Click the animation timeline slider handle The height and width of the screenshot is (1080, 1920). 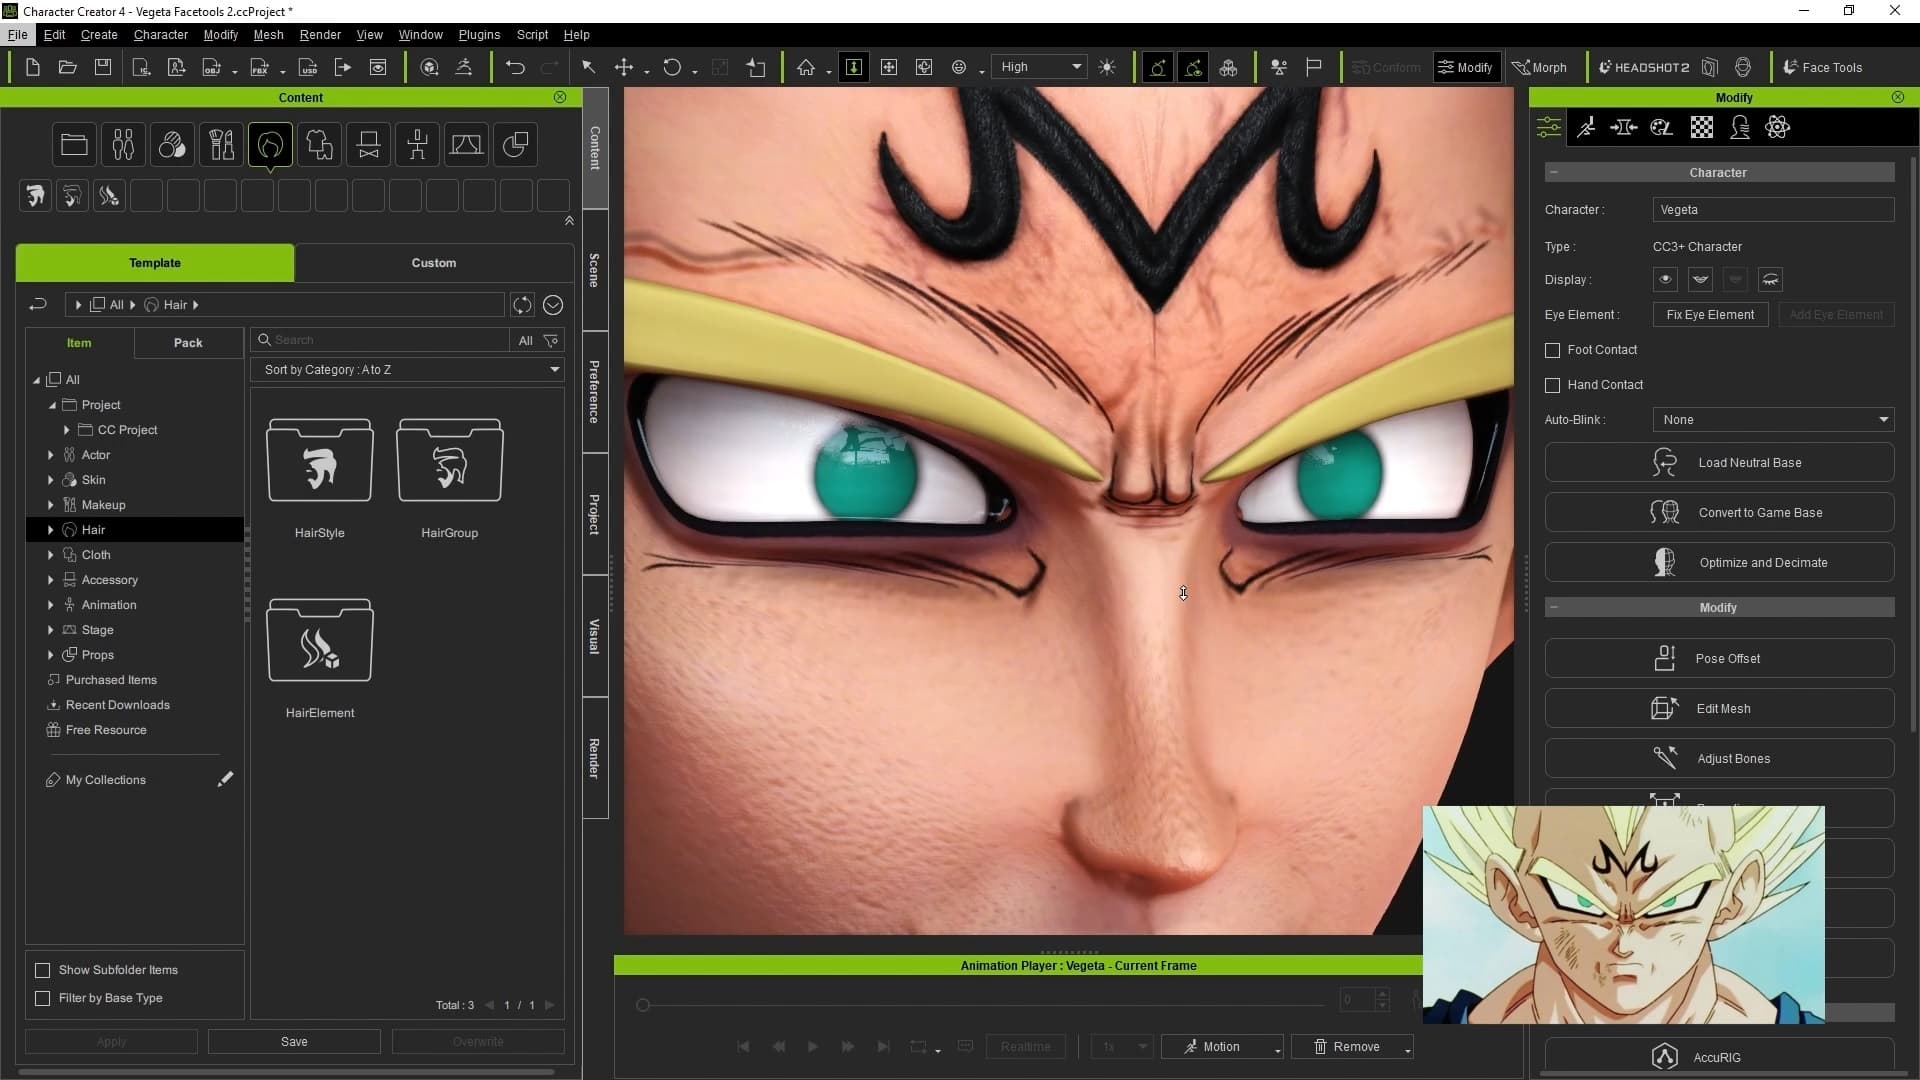[643, 1005]
